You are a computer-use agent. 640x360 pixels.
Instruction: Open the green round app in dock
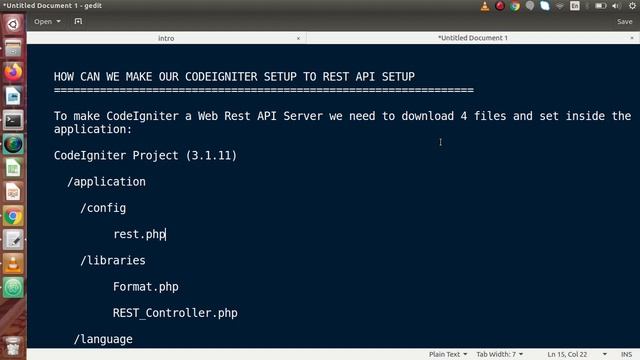[x=13, y=288]
